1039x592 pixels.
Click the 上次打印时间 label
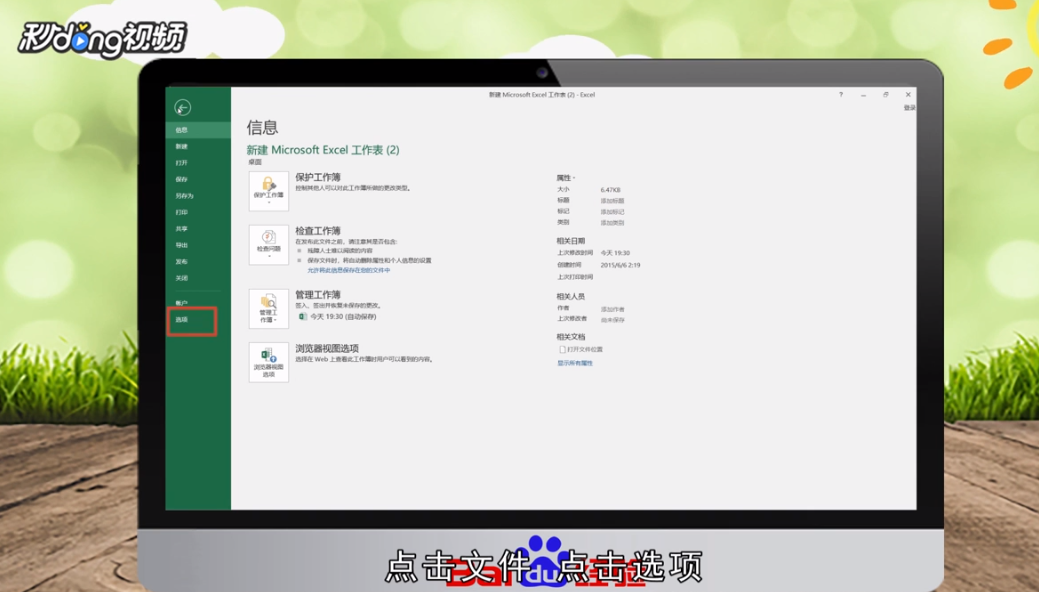pos(575,277)
